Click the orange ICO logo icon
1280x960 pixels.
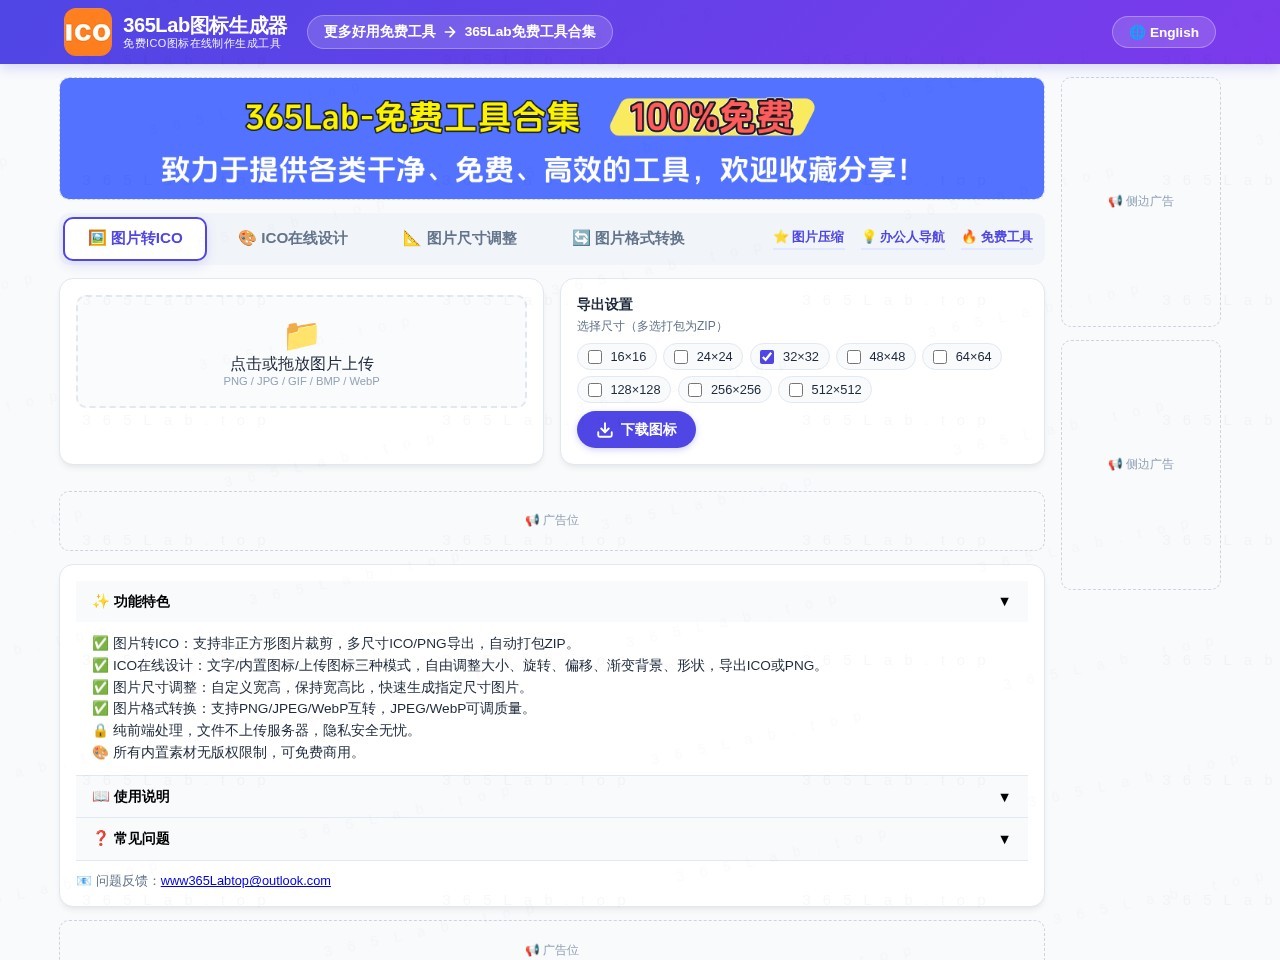pyautogui.click(x=88, y=32)
